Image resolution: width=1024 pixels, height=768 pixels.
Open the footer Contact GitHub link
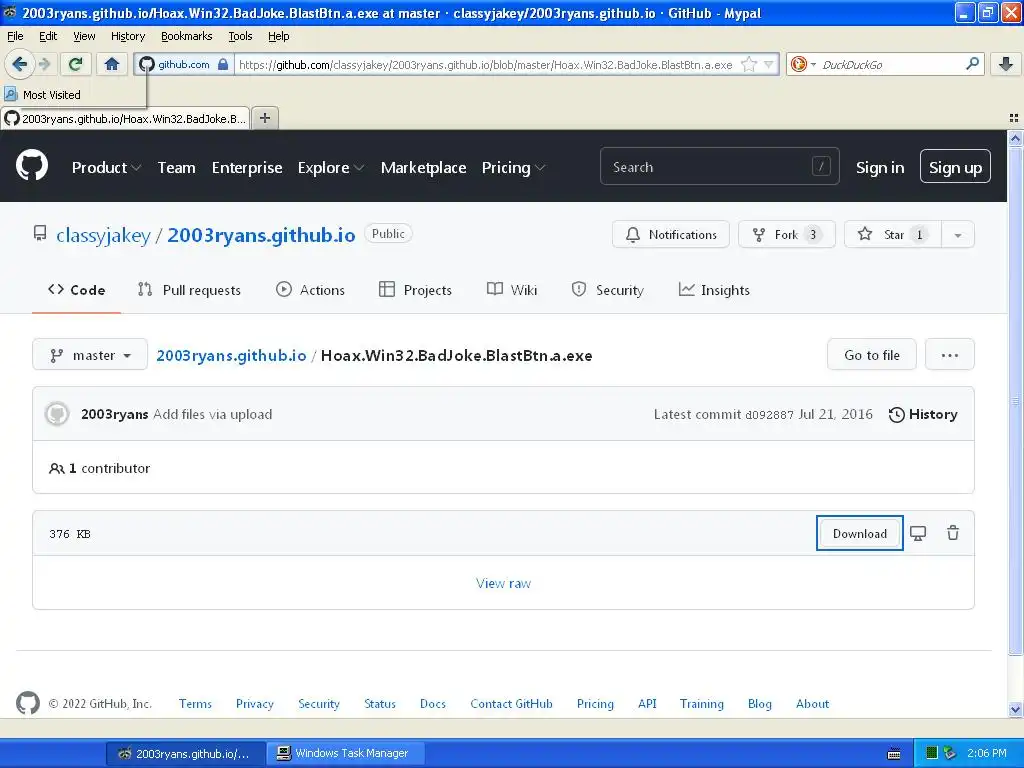pyautogui.click(x=511, y=703)
